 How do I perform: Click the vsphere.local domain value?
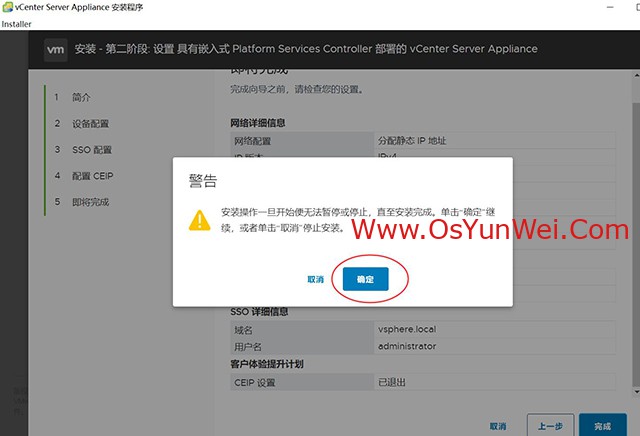coord(407,329)
